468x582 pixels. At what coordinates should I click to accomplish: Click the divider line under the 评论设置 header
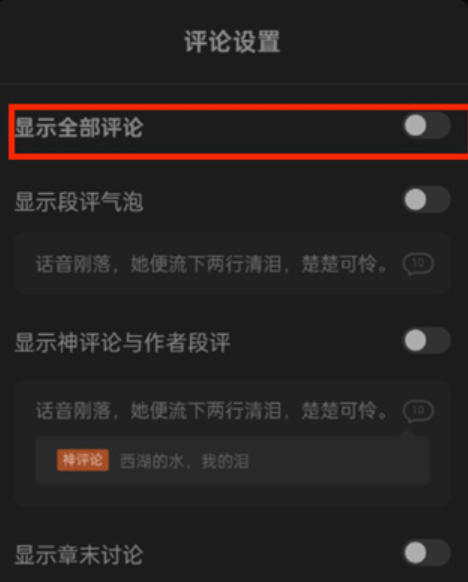click(x=234, y=84)
